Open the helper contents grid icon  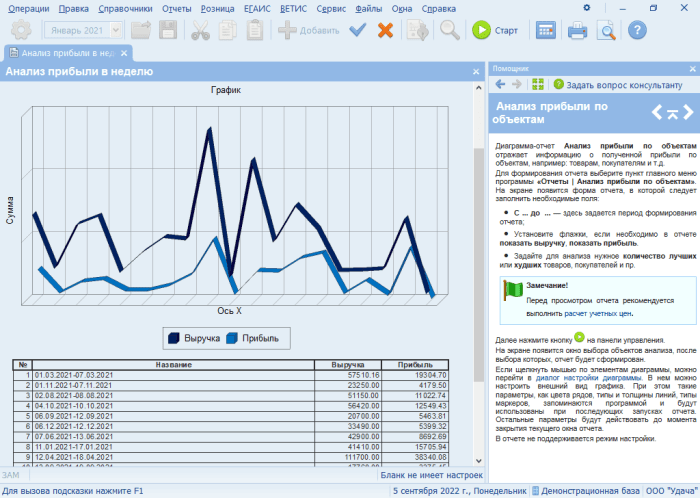coord(538,85)
